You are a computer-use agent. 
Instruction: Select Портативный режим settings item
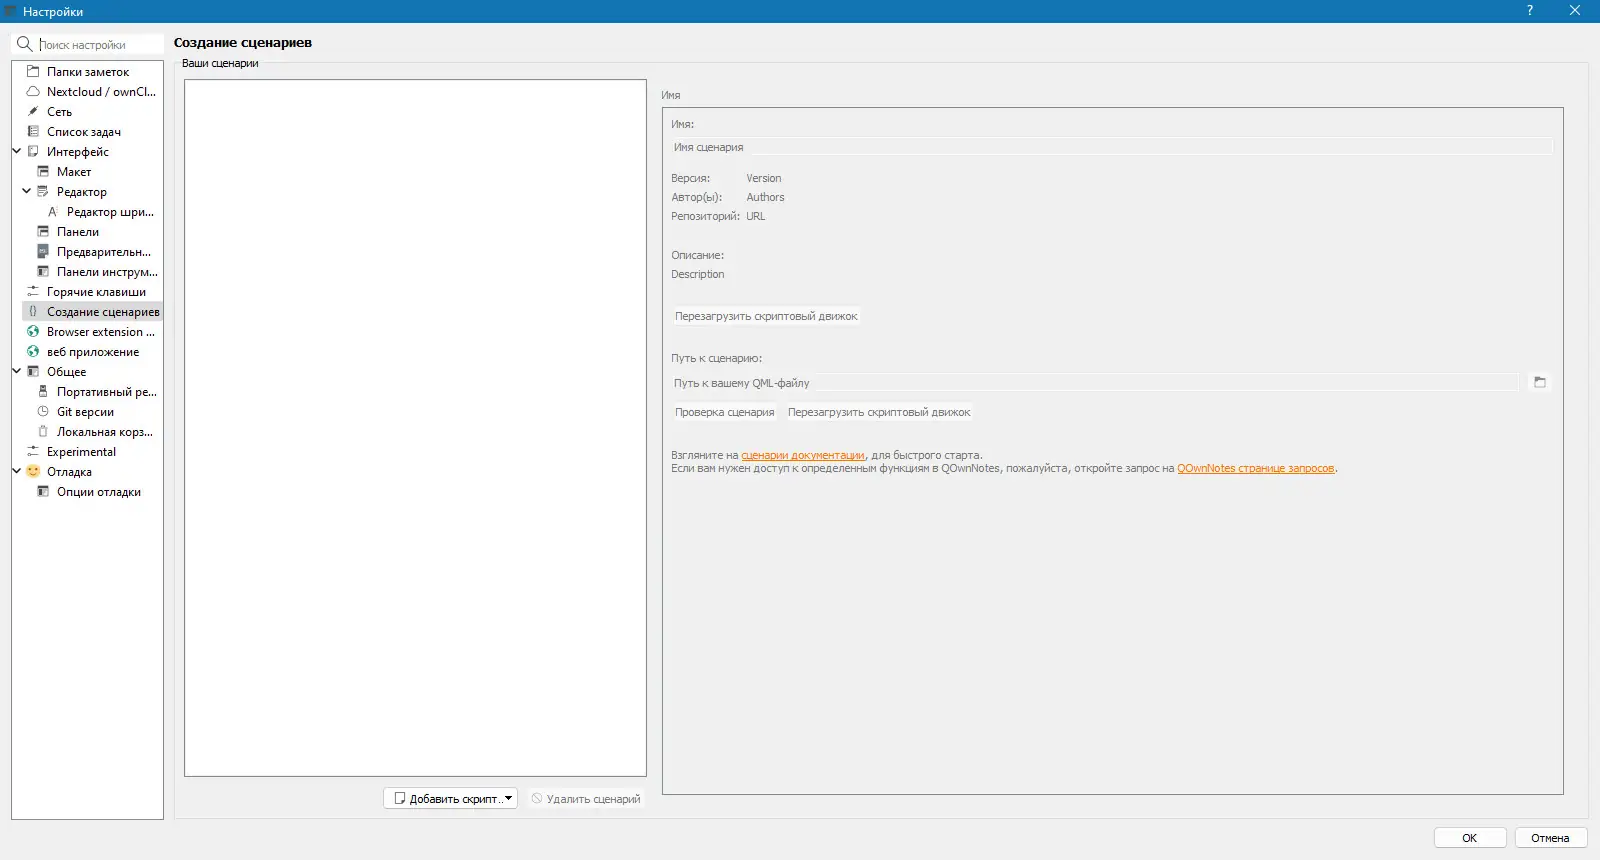click(x=106, y=392)
